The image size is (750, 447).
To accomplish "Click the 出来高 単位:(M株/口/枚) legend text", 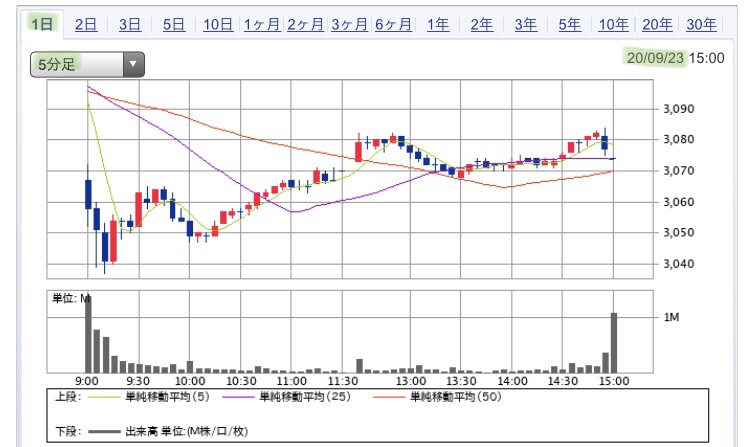I will 187,431.
